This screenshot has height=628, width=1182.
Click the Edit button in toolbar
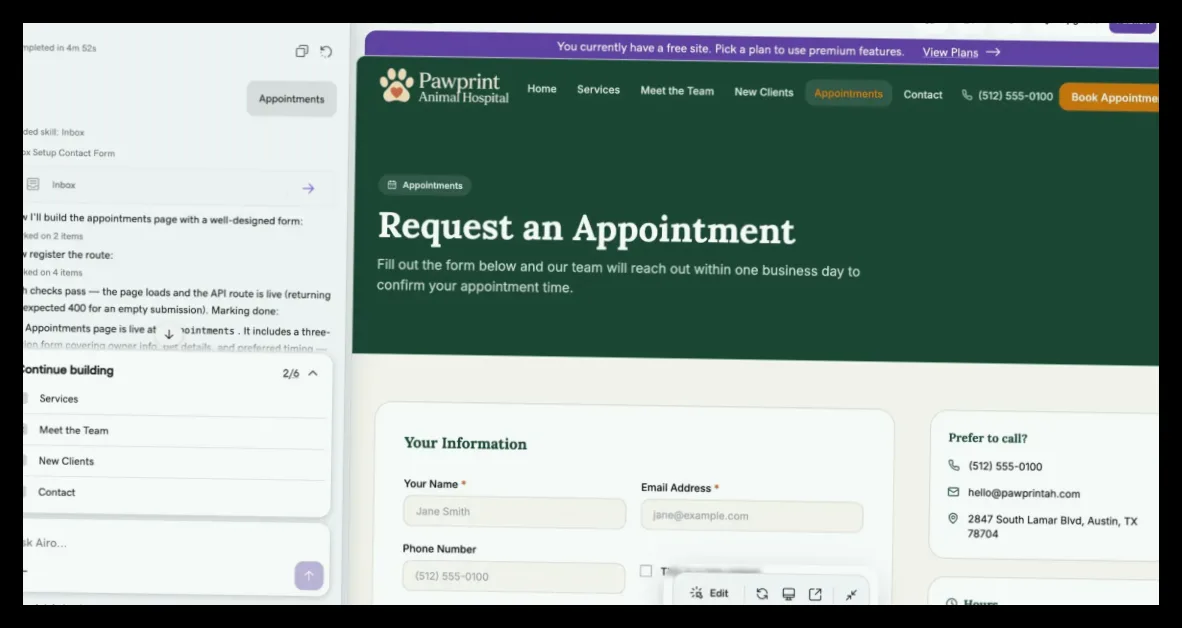click(709, 593)
